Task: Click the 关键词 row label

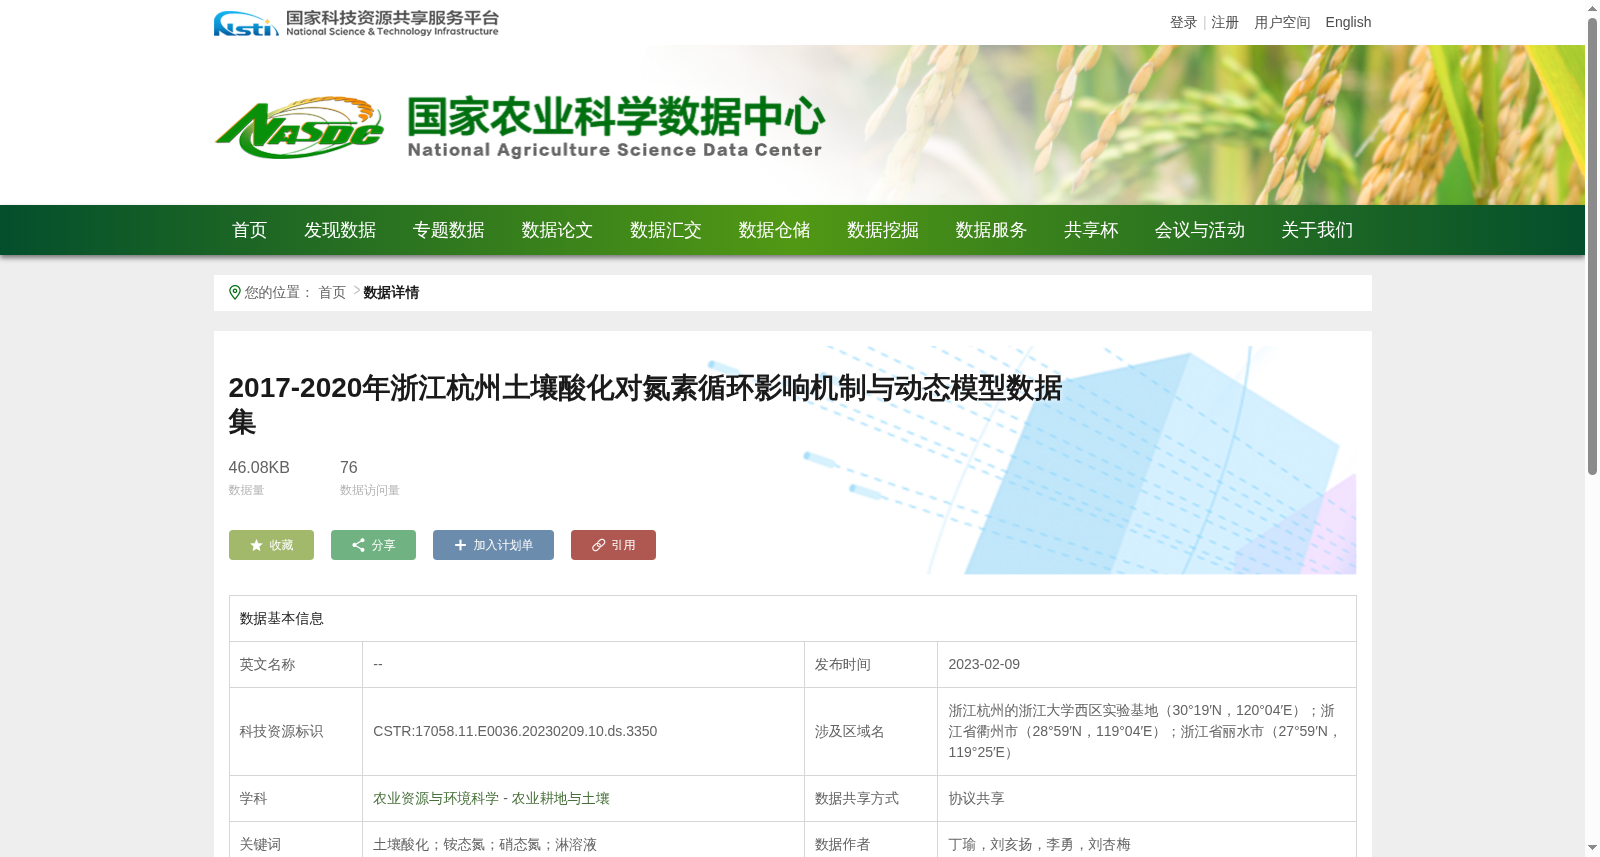Action: coord(260,845)
